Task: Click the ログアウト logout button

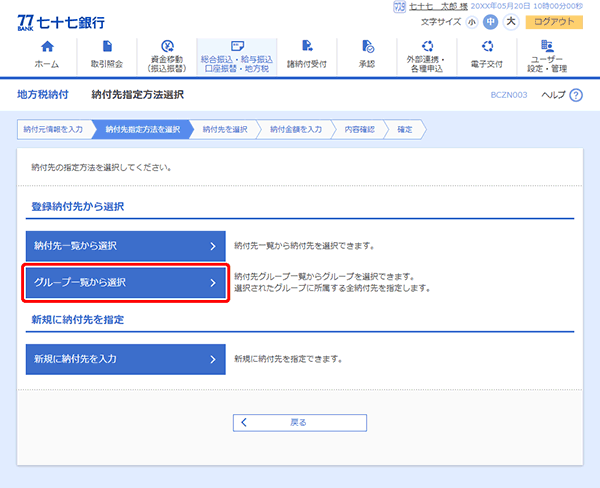Action: [554, 22]
